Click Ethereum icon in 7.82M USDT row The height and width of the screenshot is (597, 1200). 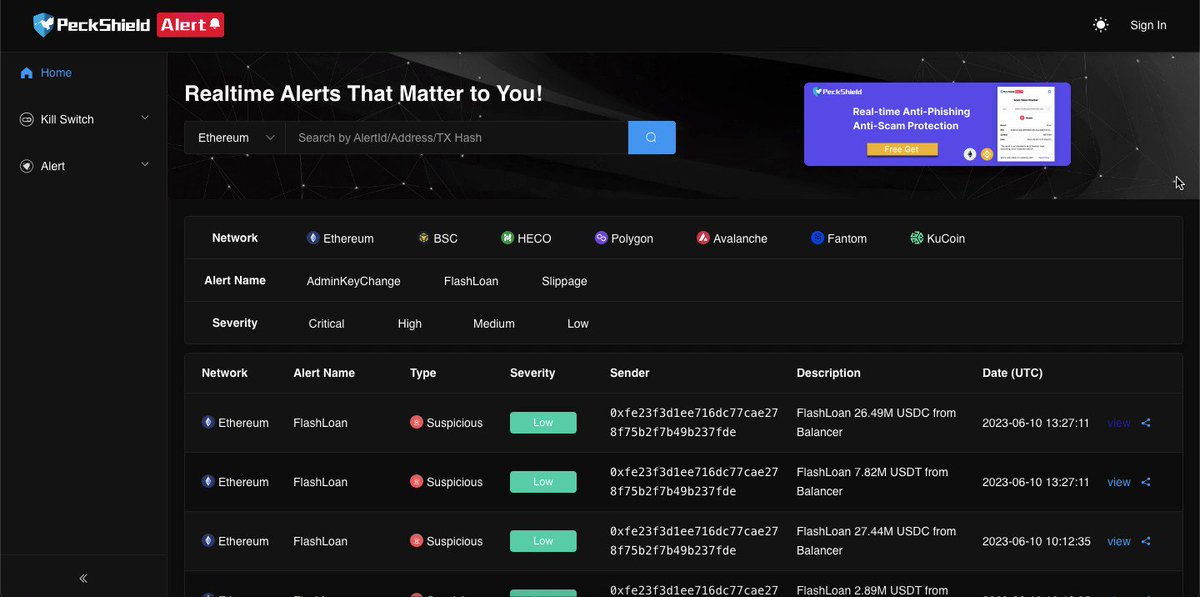pos(208,482)
